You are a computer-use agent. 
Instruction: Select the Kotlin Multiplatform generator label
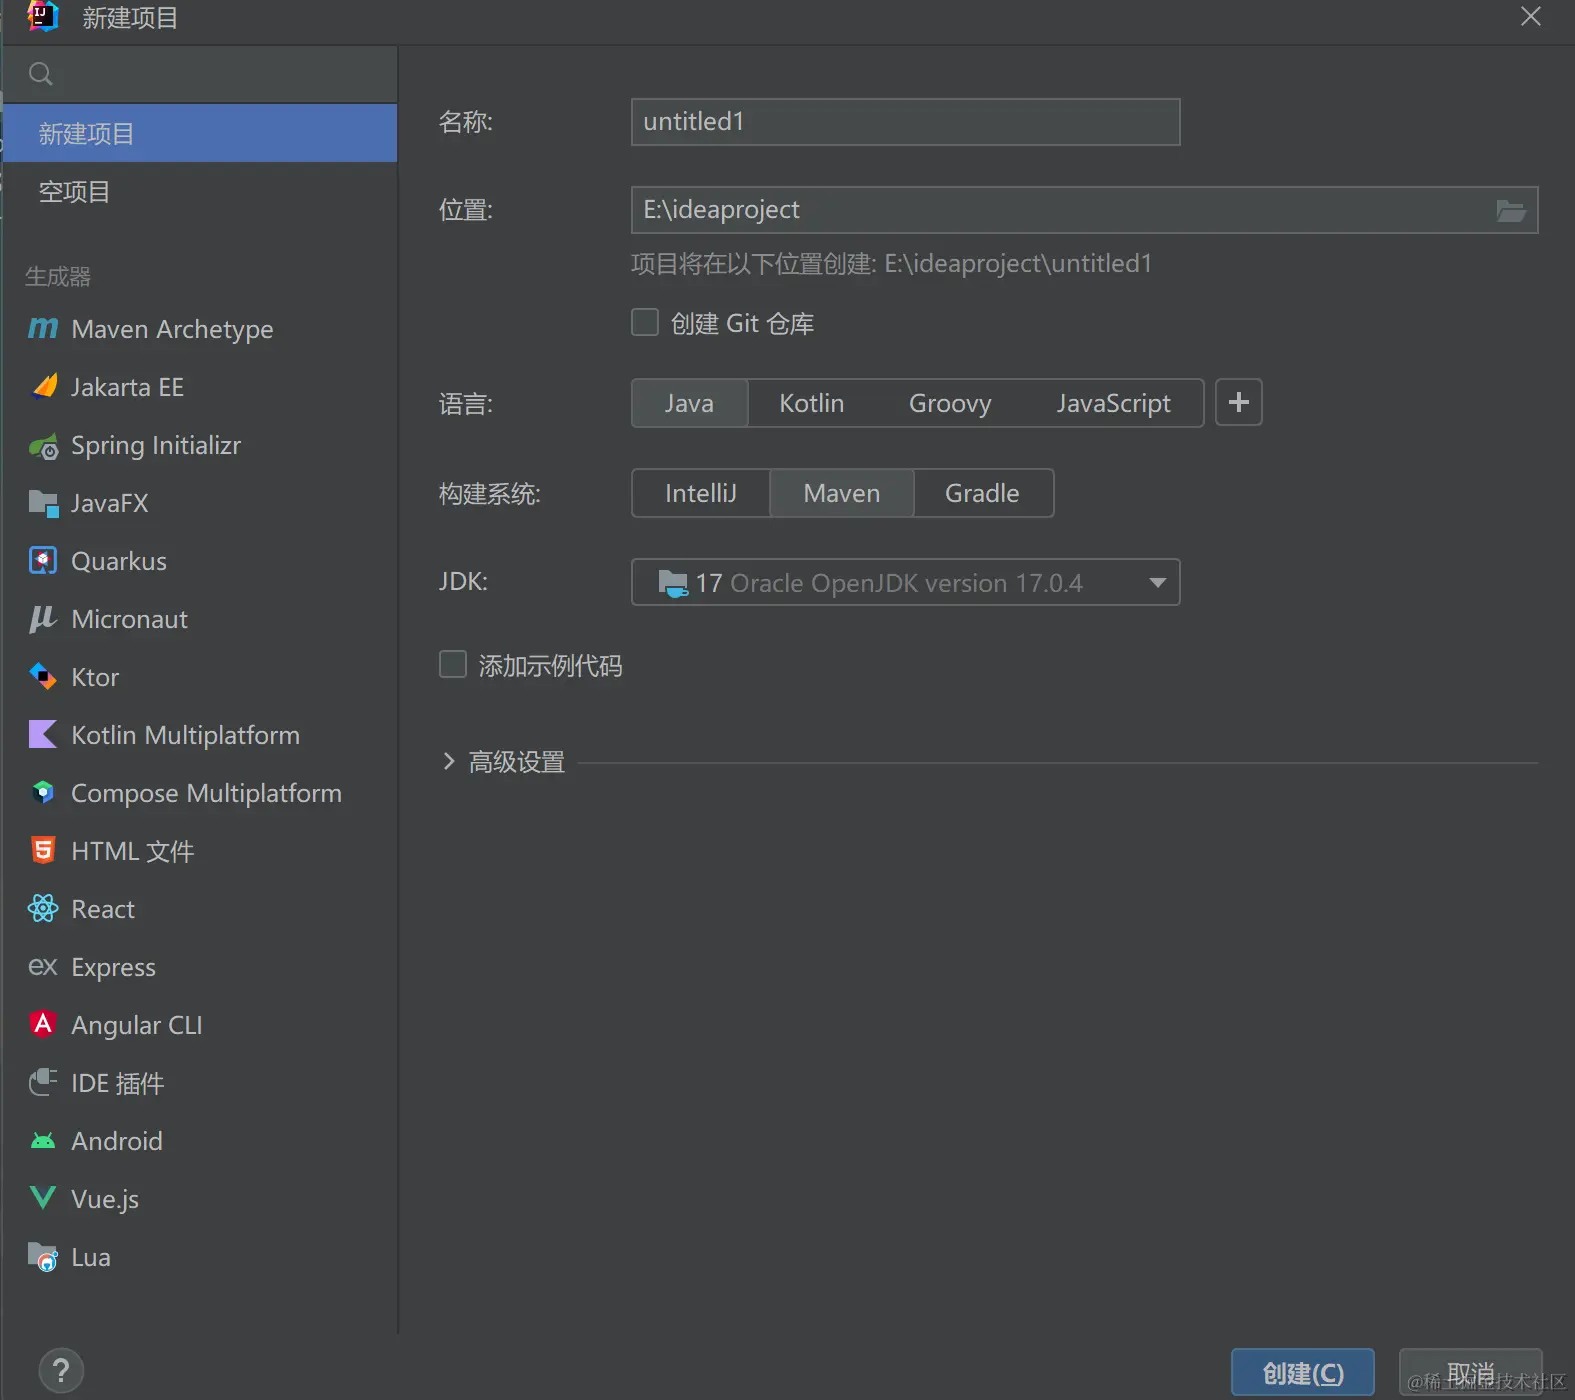click(x=186, y=735)
